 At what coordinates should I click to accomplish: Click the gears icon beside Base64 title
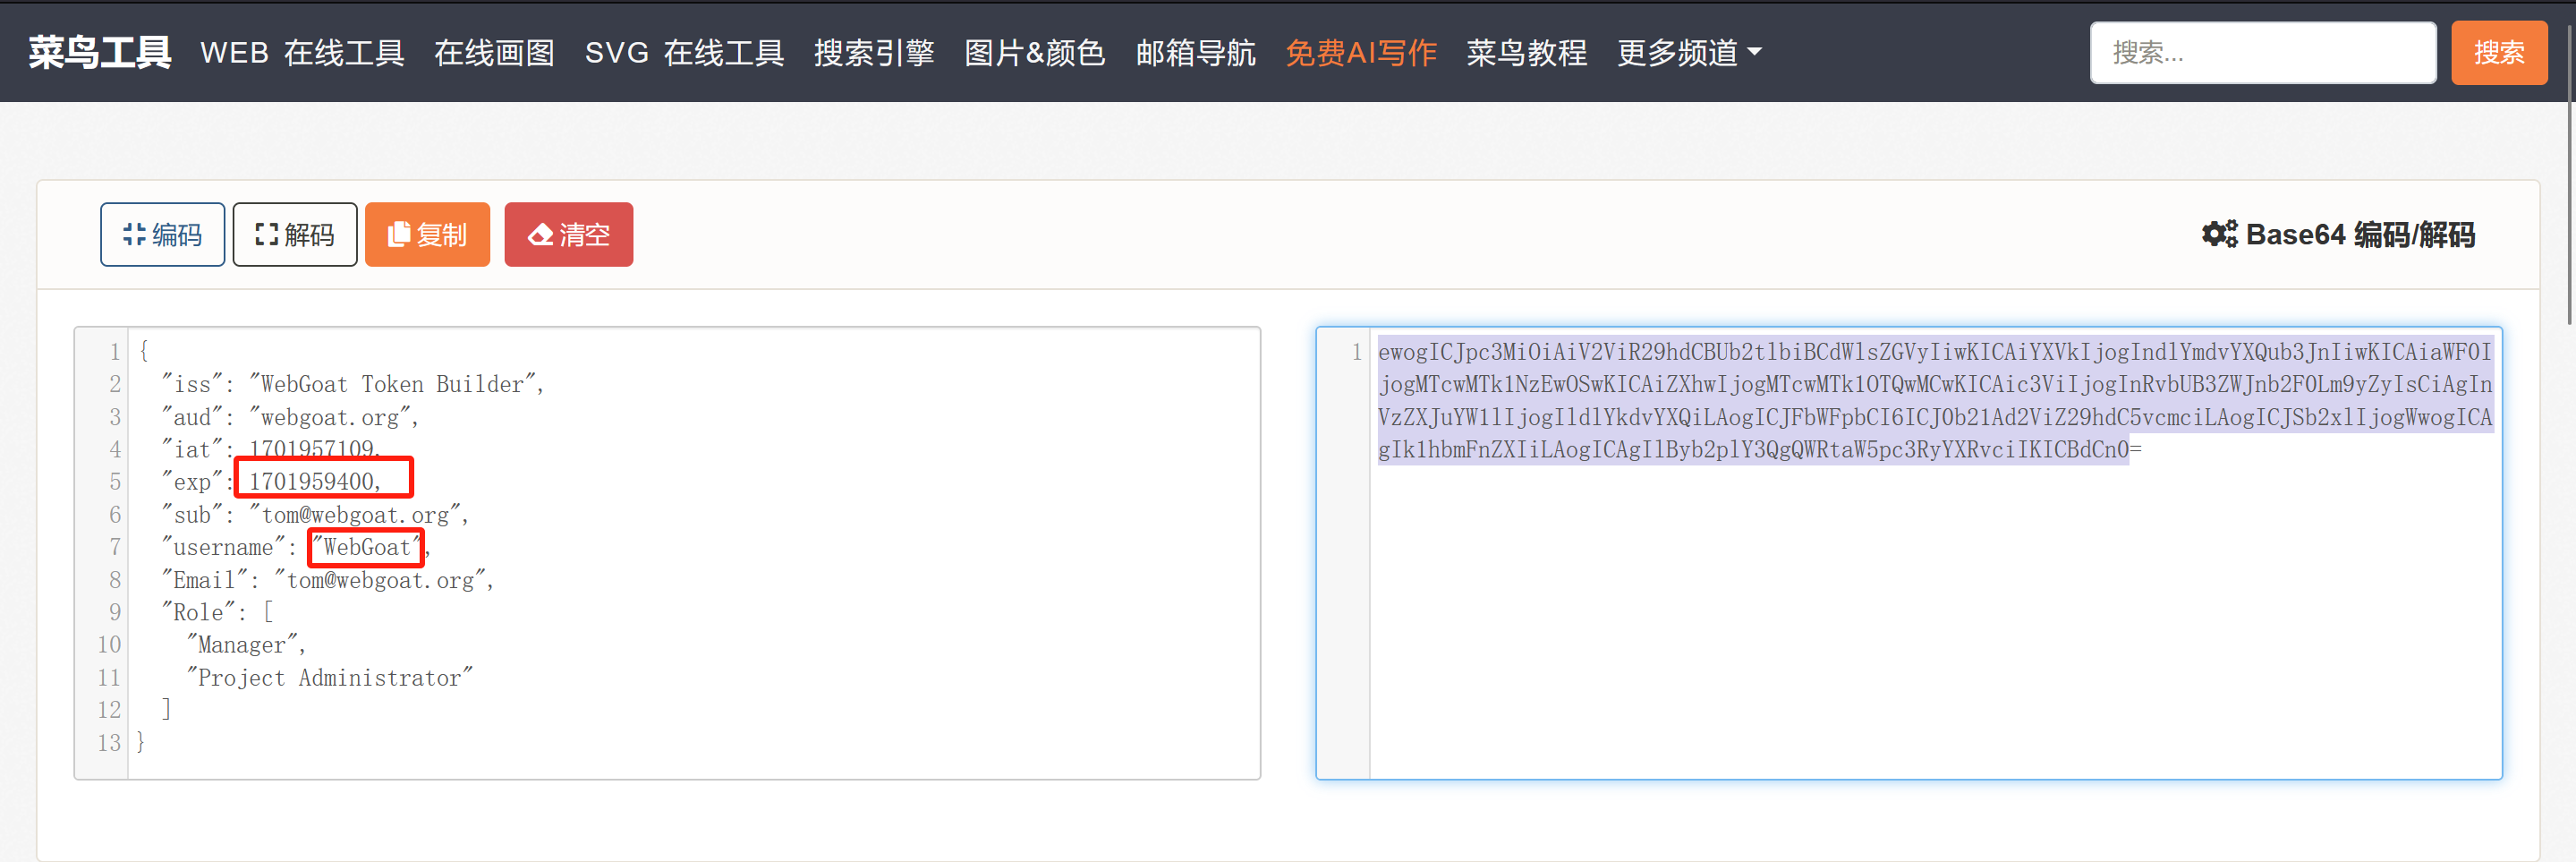[x=2219, y=235]
